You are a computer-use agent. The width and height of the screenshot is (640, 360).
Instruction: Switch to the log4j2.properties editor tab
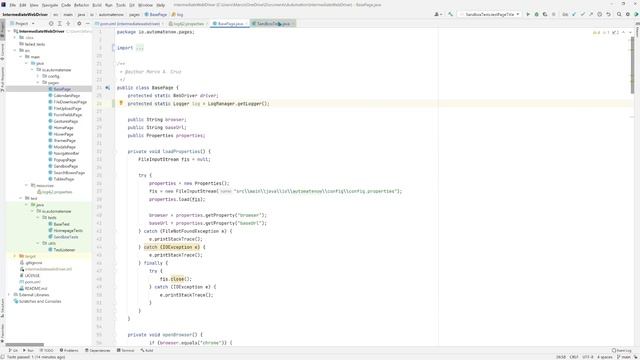[x=187, y=24]
